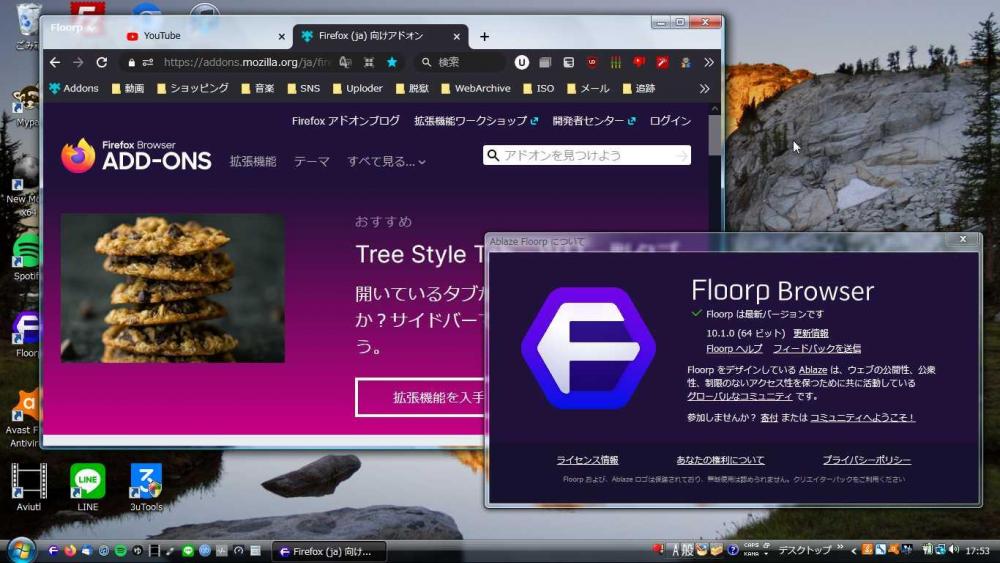Click the QR code icon in address bar

[x=369, y=62]
